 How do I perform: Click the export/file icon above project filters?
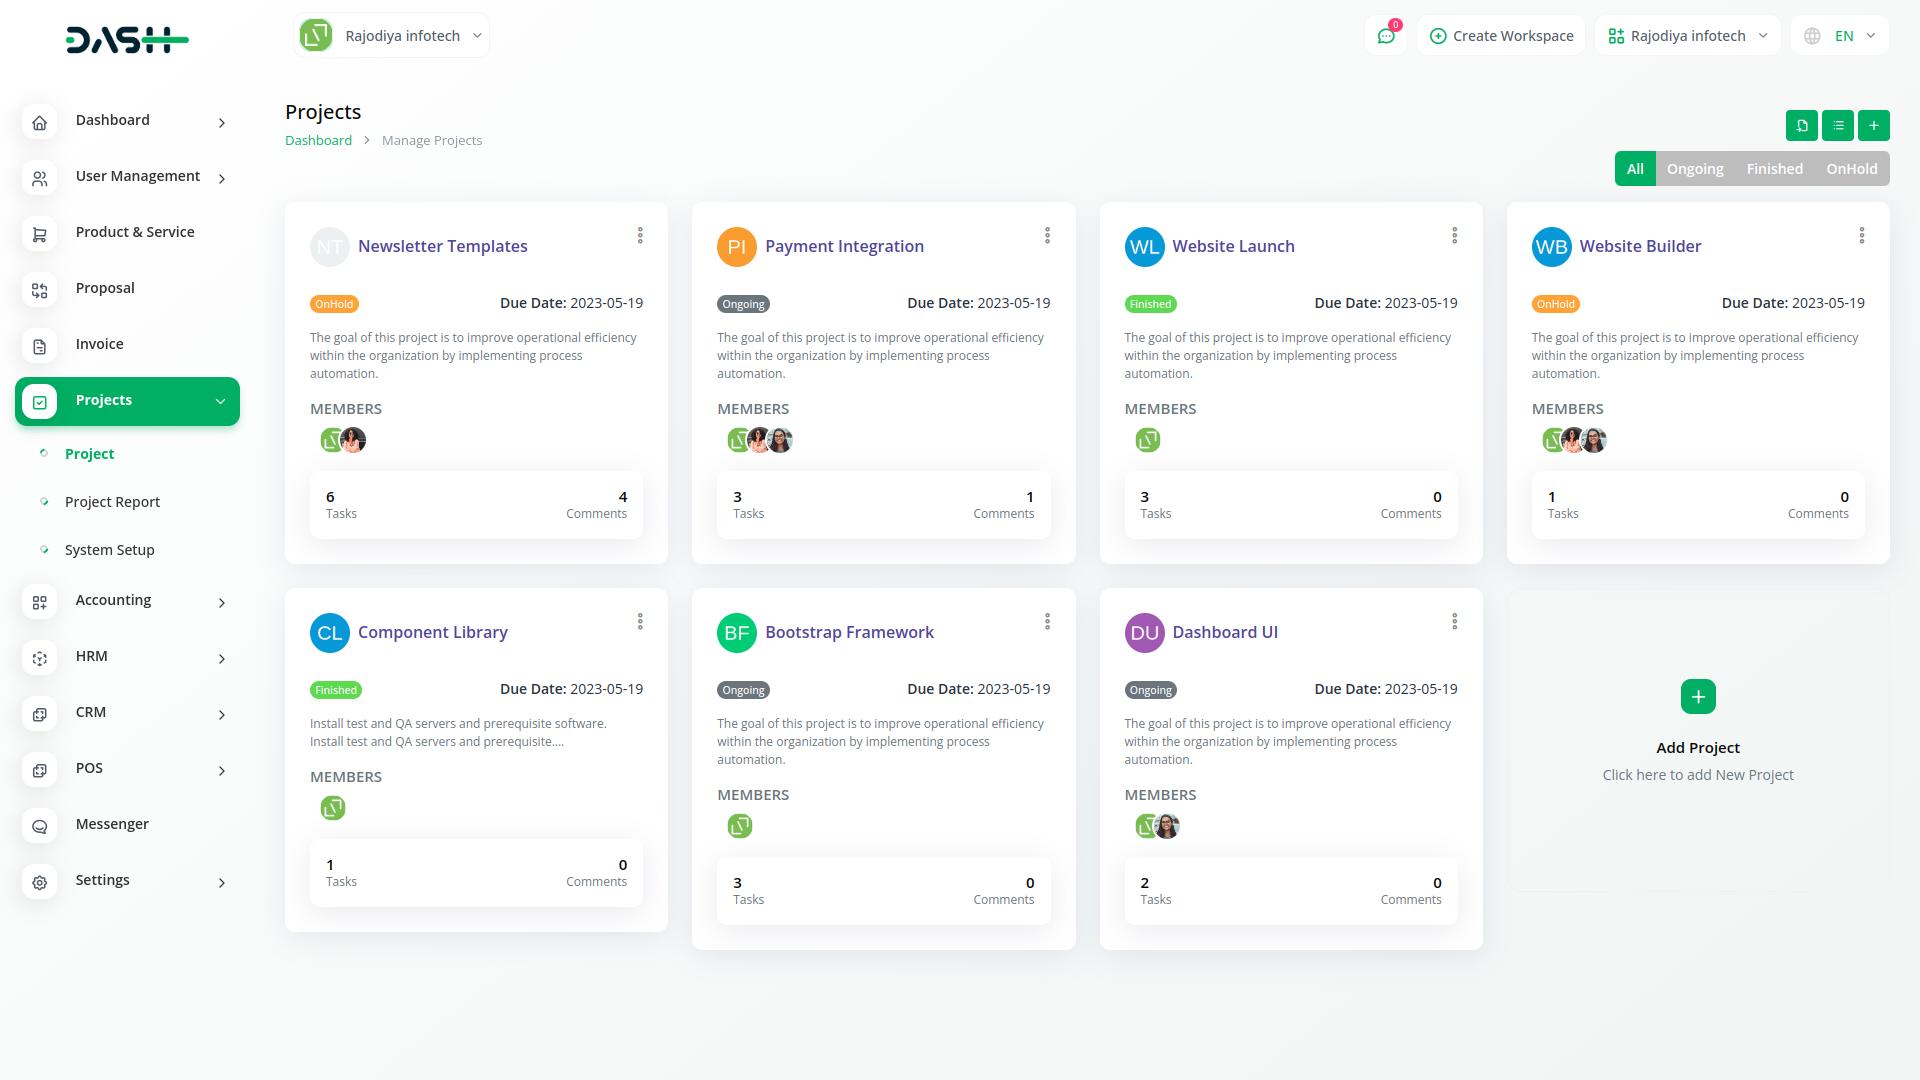point(1803,126)
